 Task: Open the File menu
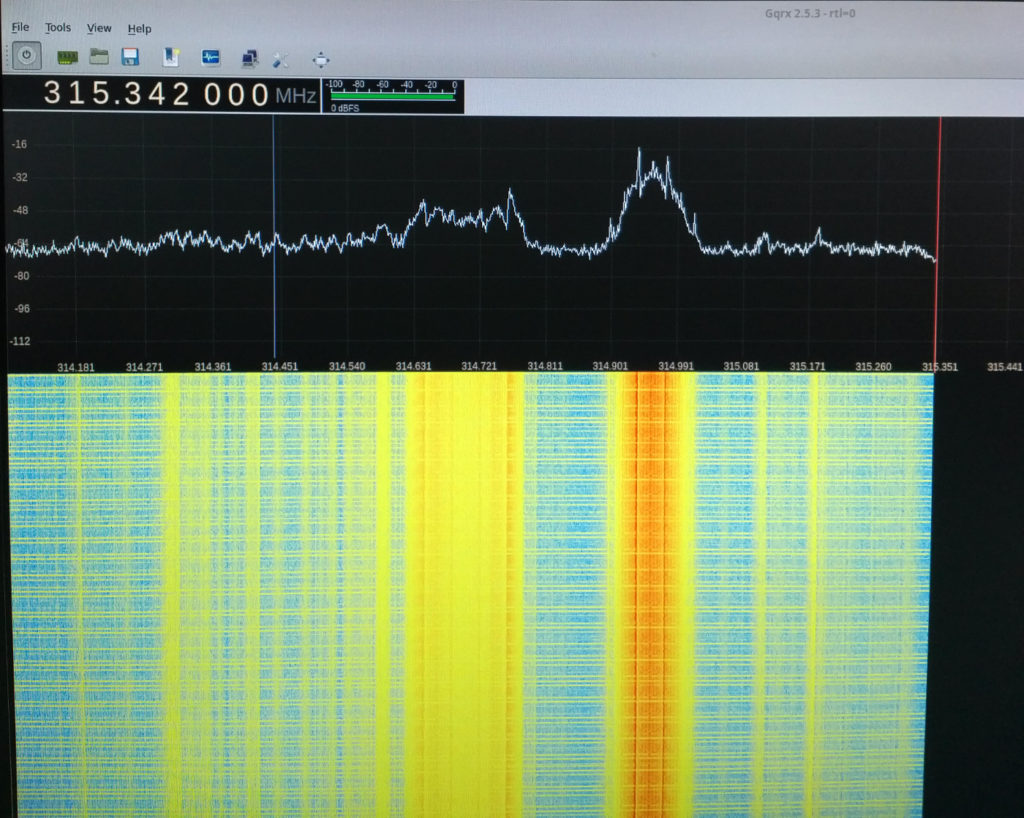pos(20,28)
